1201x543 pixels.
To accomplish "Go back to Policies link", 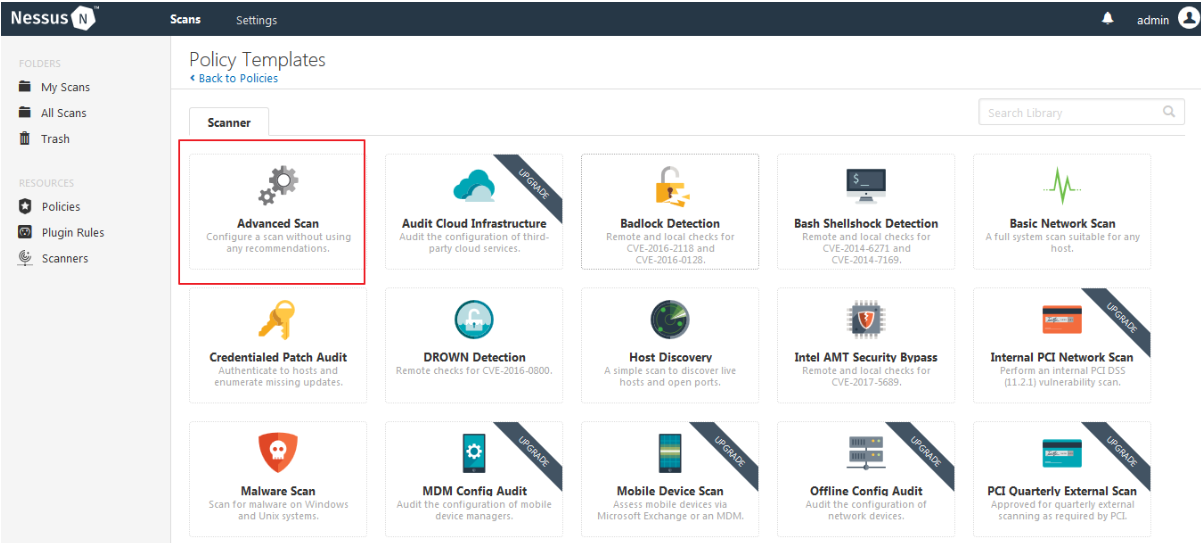I will point(234,78).
